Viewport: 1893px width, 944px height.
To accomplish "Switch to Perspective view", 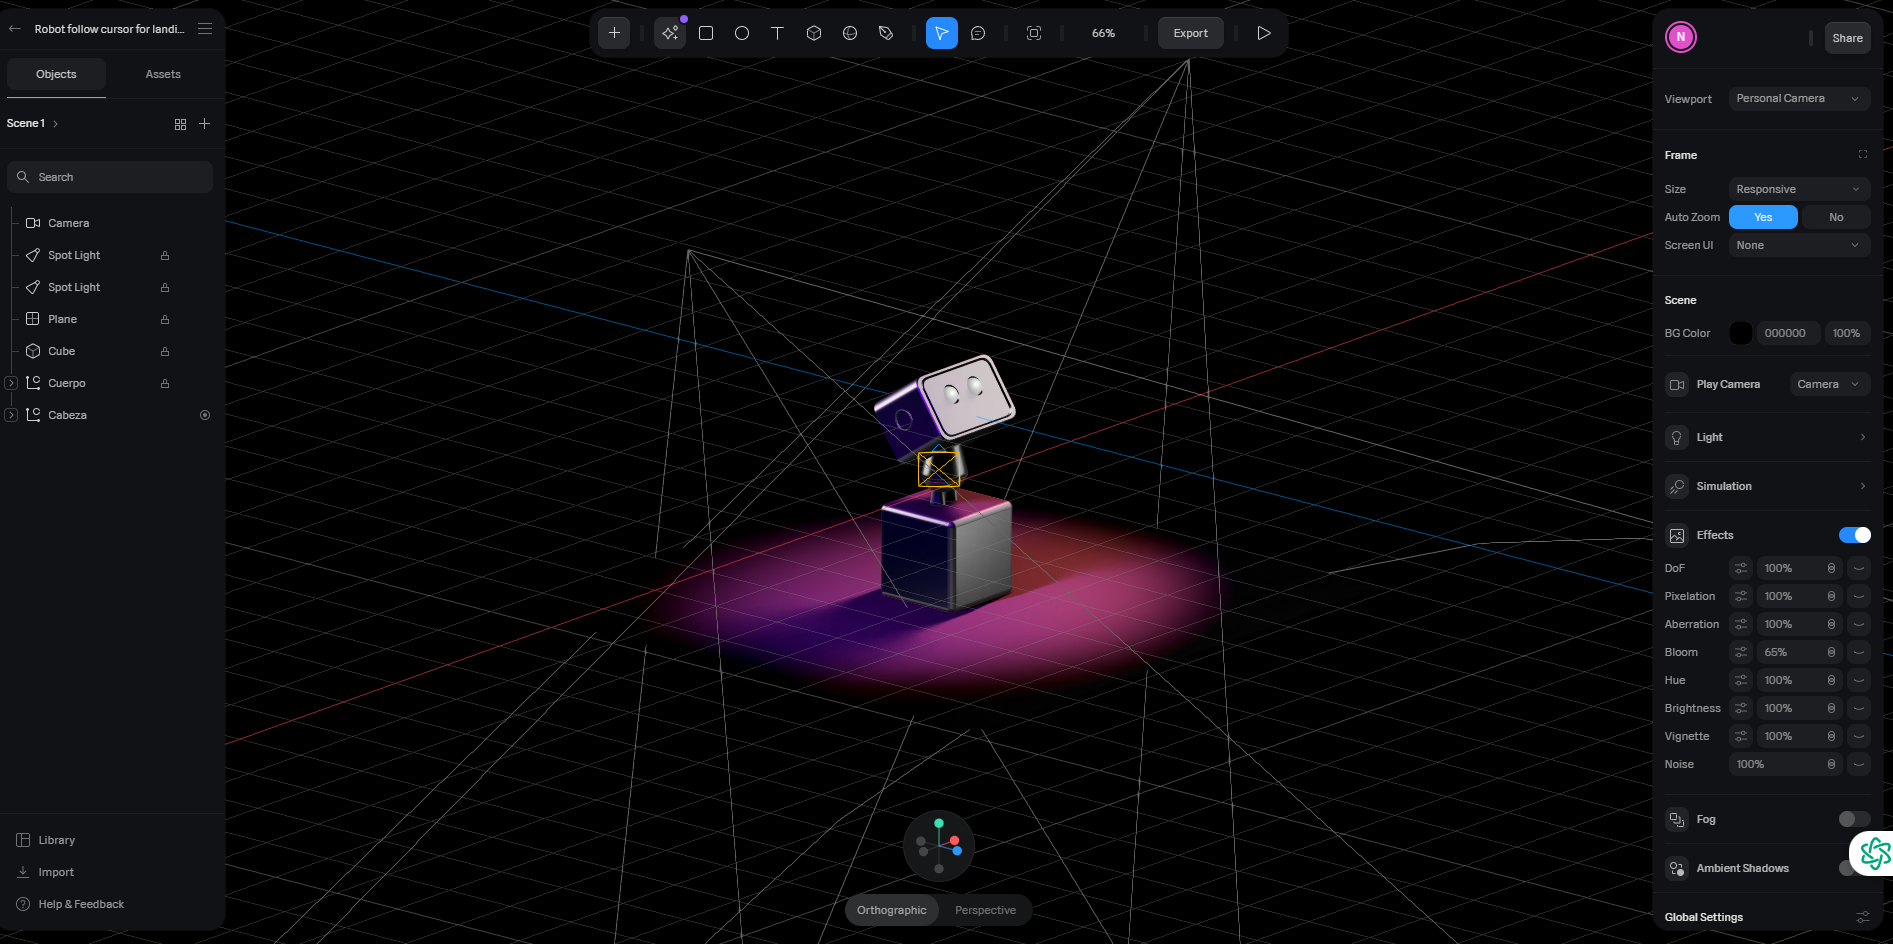I will click(985, 910).
